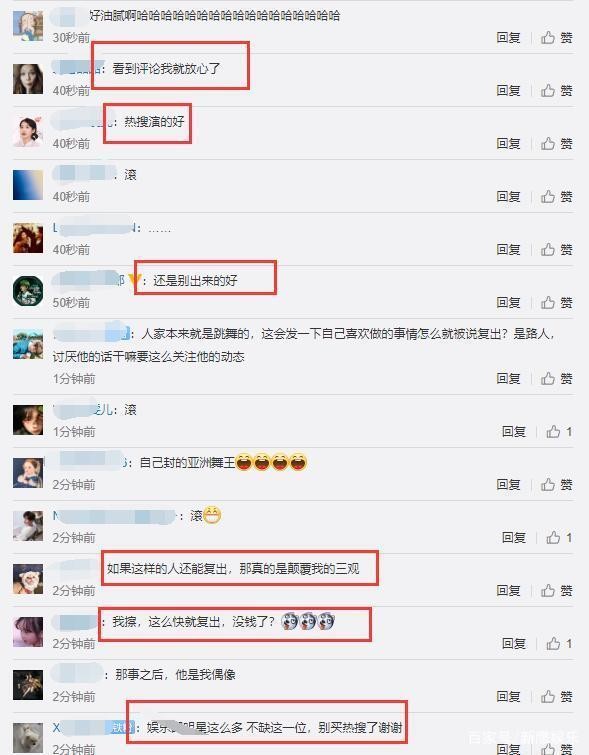Screen dimensions: 589x755
Task: Like the '我擦，这么快就复出' comment
Action: tap(559, 643)
